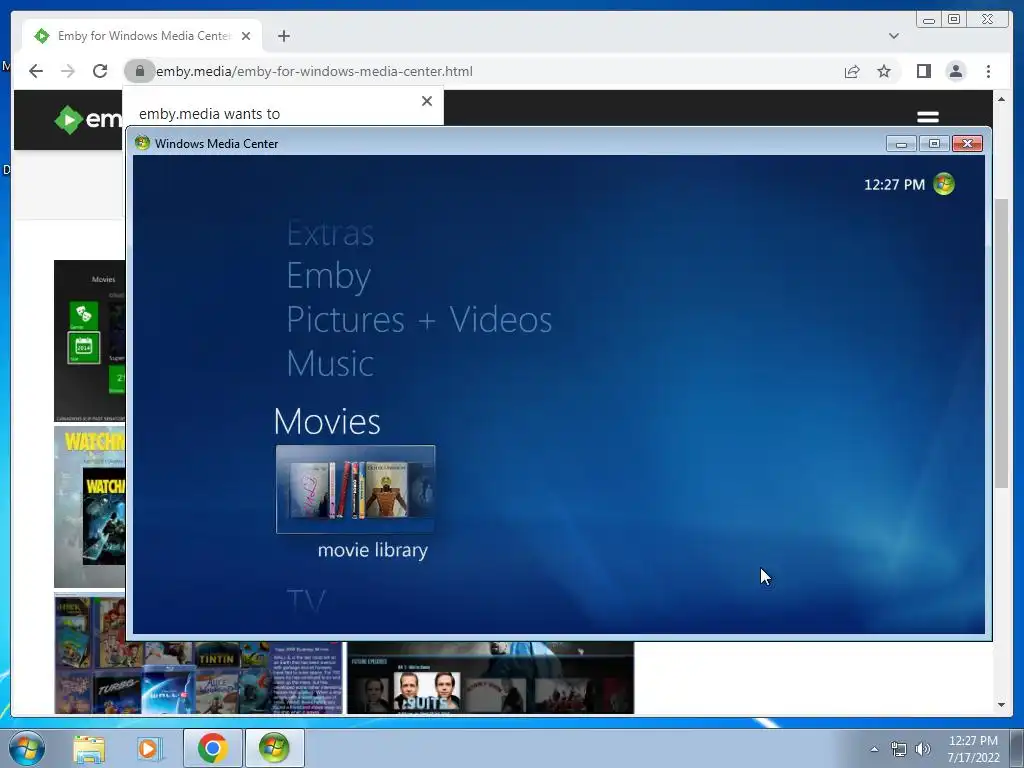Open the Watchmen screenshot thumbnail
The height and width of the screenshot is (768, 1024).
coord(89,507)
